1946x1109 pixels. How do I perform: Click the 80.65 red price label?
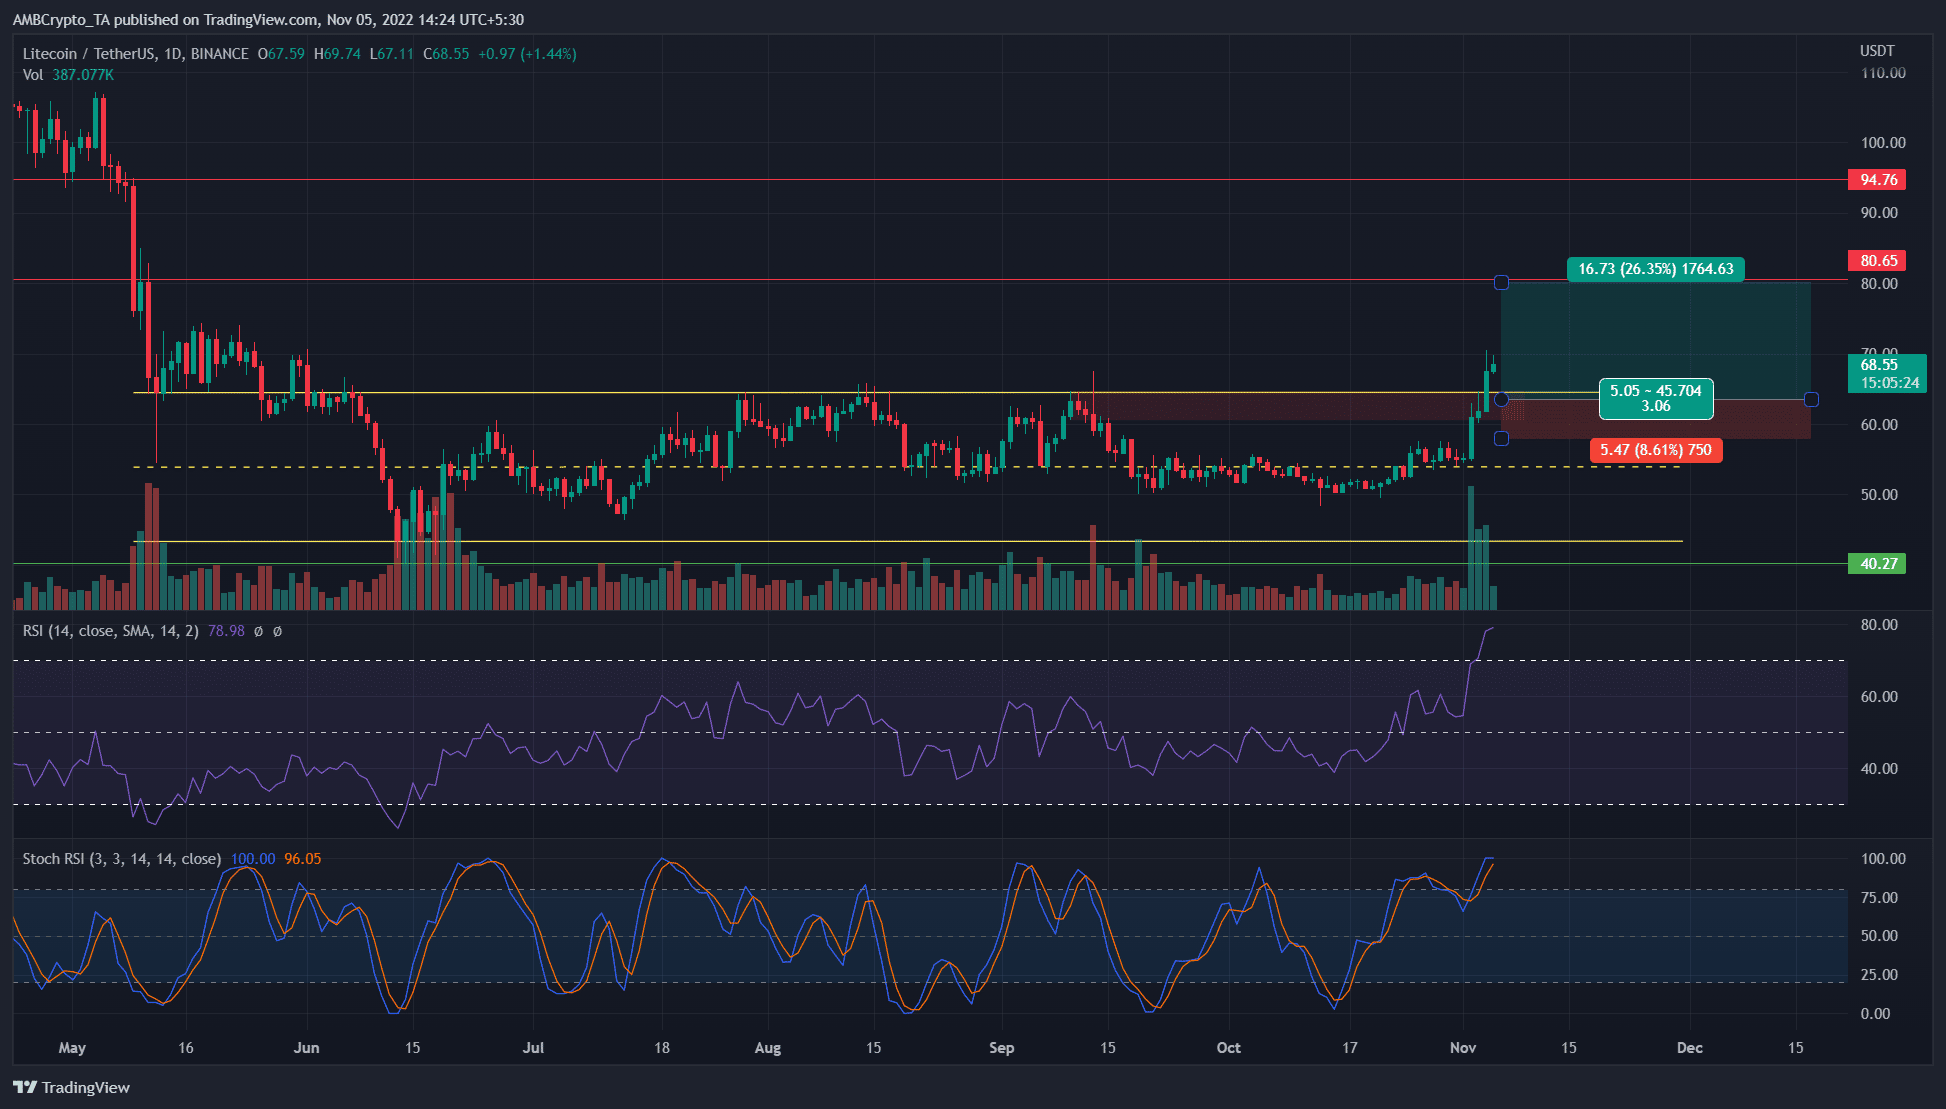pos(1877,261)
